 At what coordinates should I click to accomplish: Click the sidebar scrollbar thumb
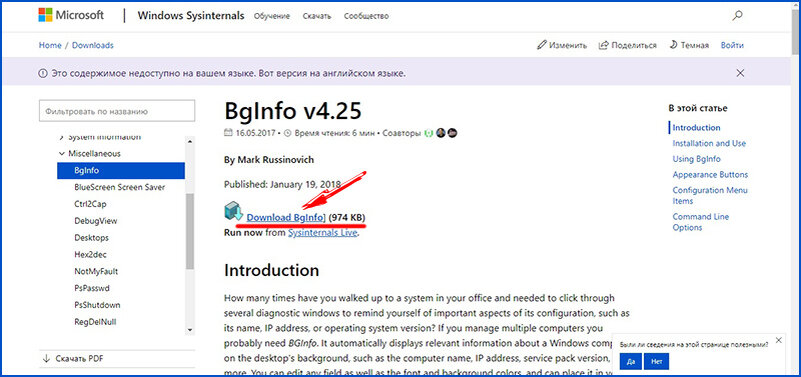(190, 231)
